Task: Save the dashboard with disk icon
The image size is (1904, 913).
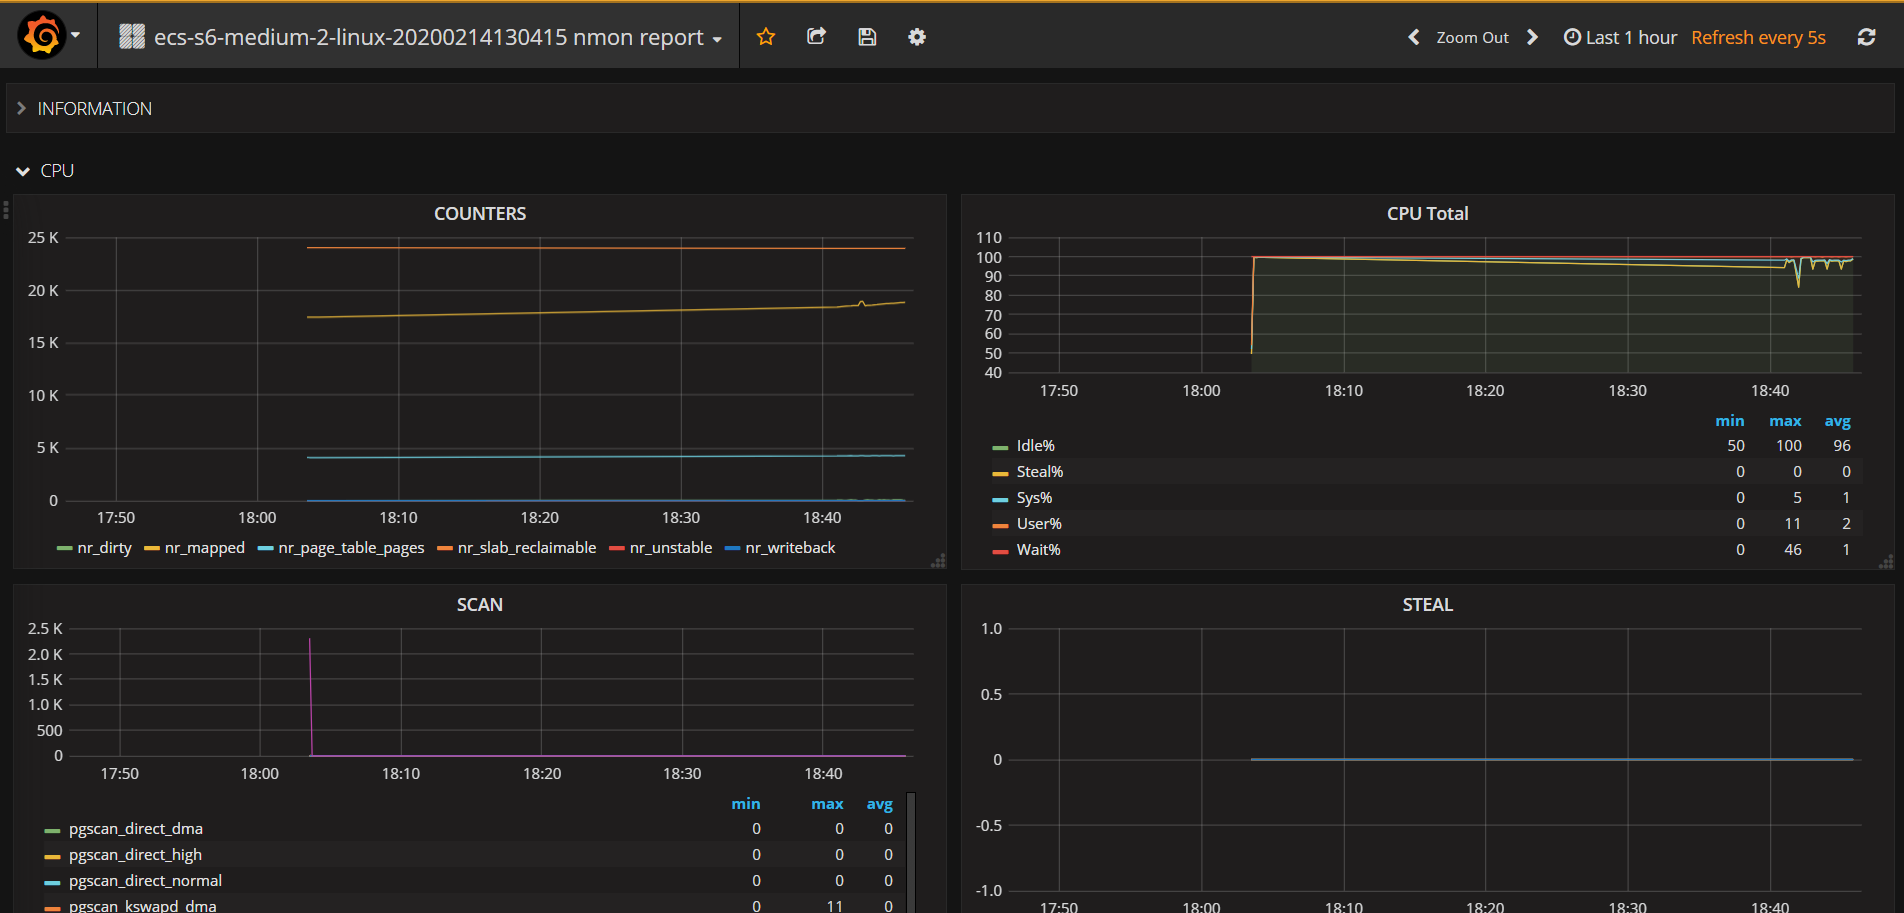Action: [867, 37]
